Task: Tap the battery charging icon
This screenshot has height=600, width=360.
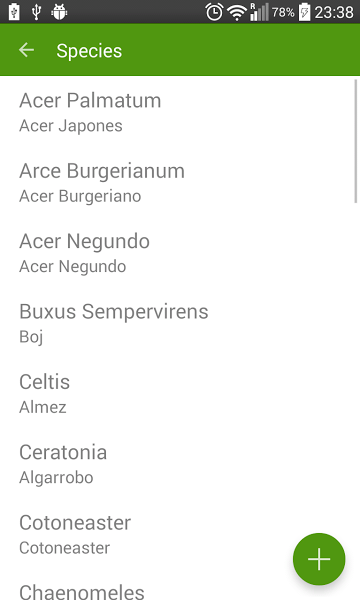Action: click(x=304, y=12)
